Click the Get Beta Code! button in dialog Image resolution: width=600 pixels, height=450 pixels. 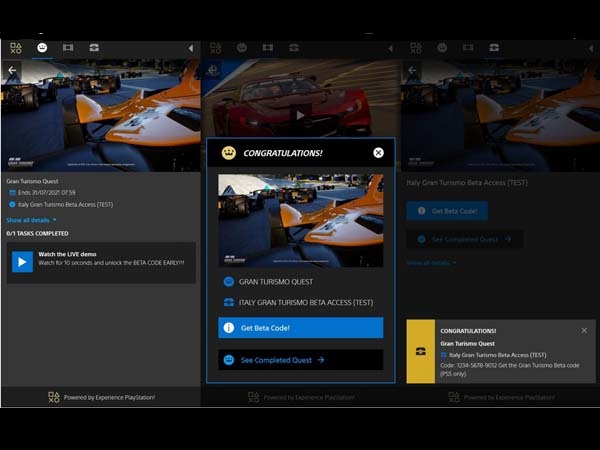[301, 328]
